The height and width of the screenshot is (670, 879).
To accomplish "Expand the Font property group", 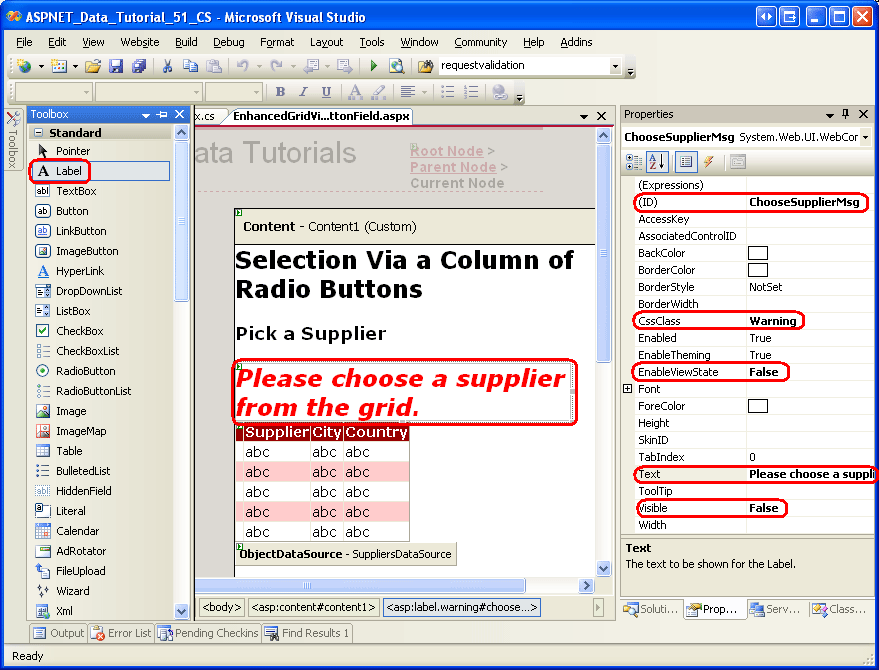I will point(628,389).
